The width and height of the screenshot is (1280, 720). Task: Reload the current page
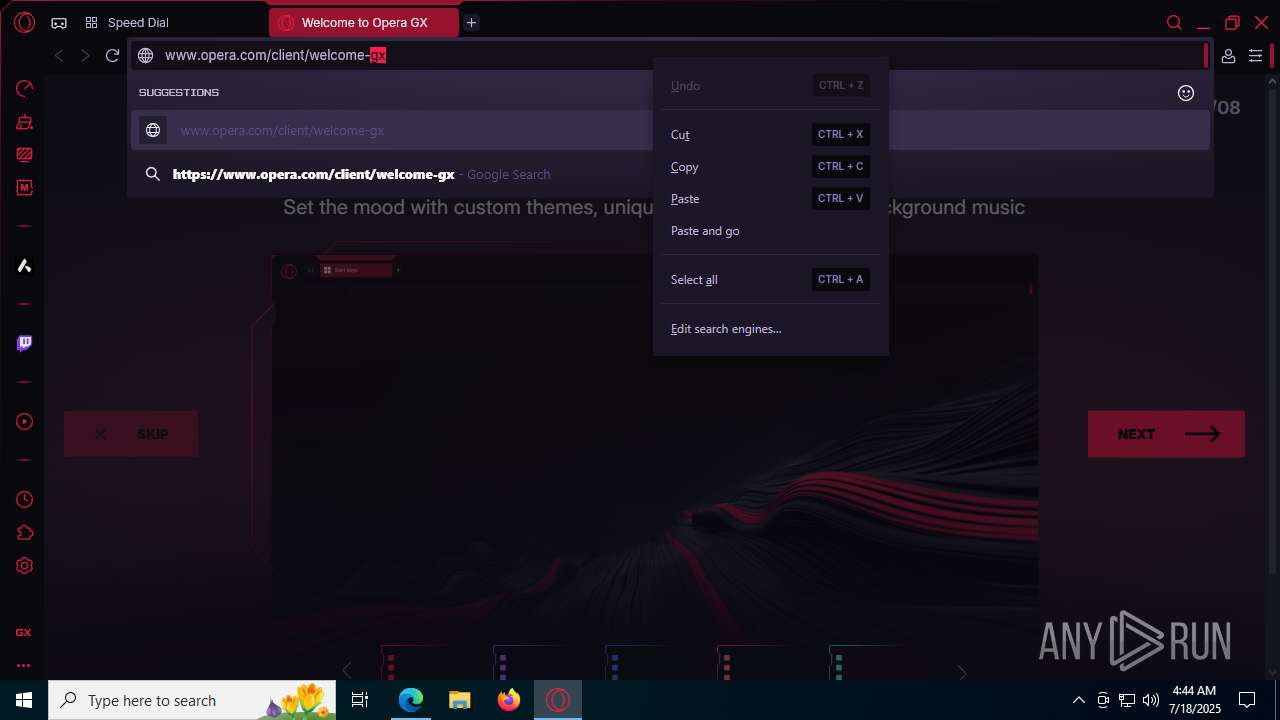(x=112, y=56)
